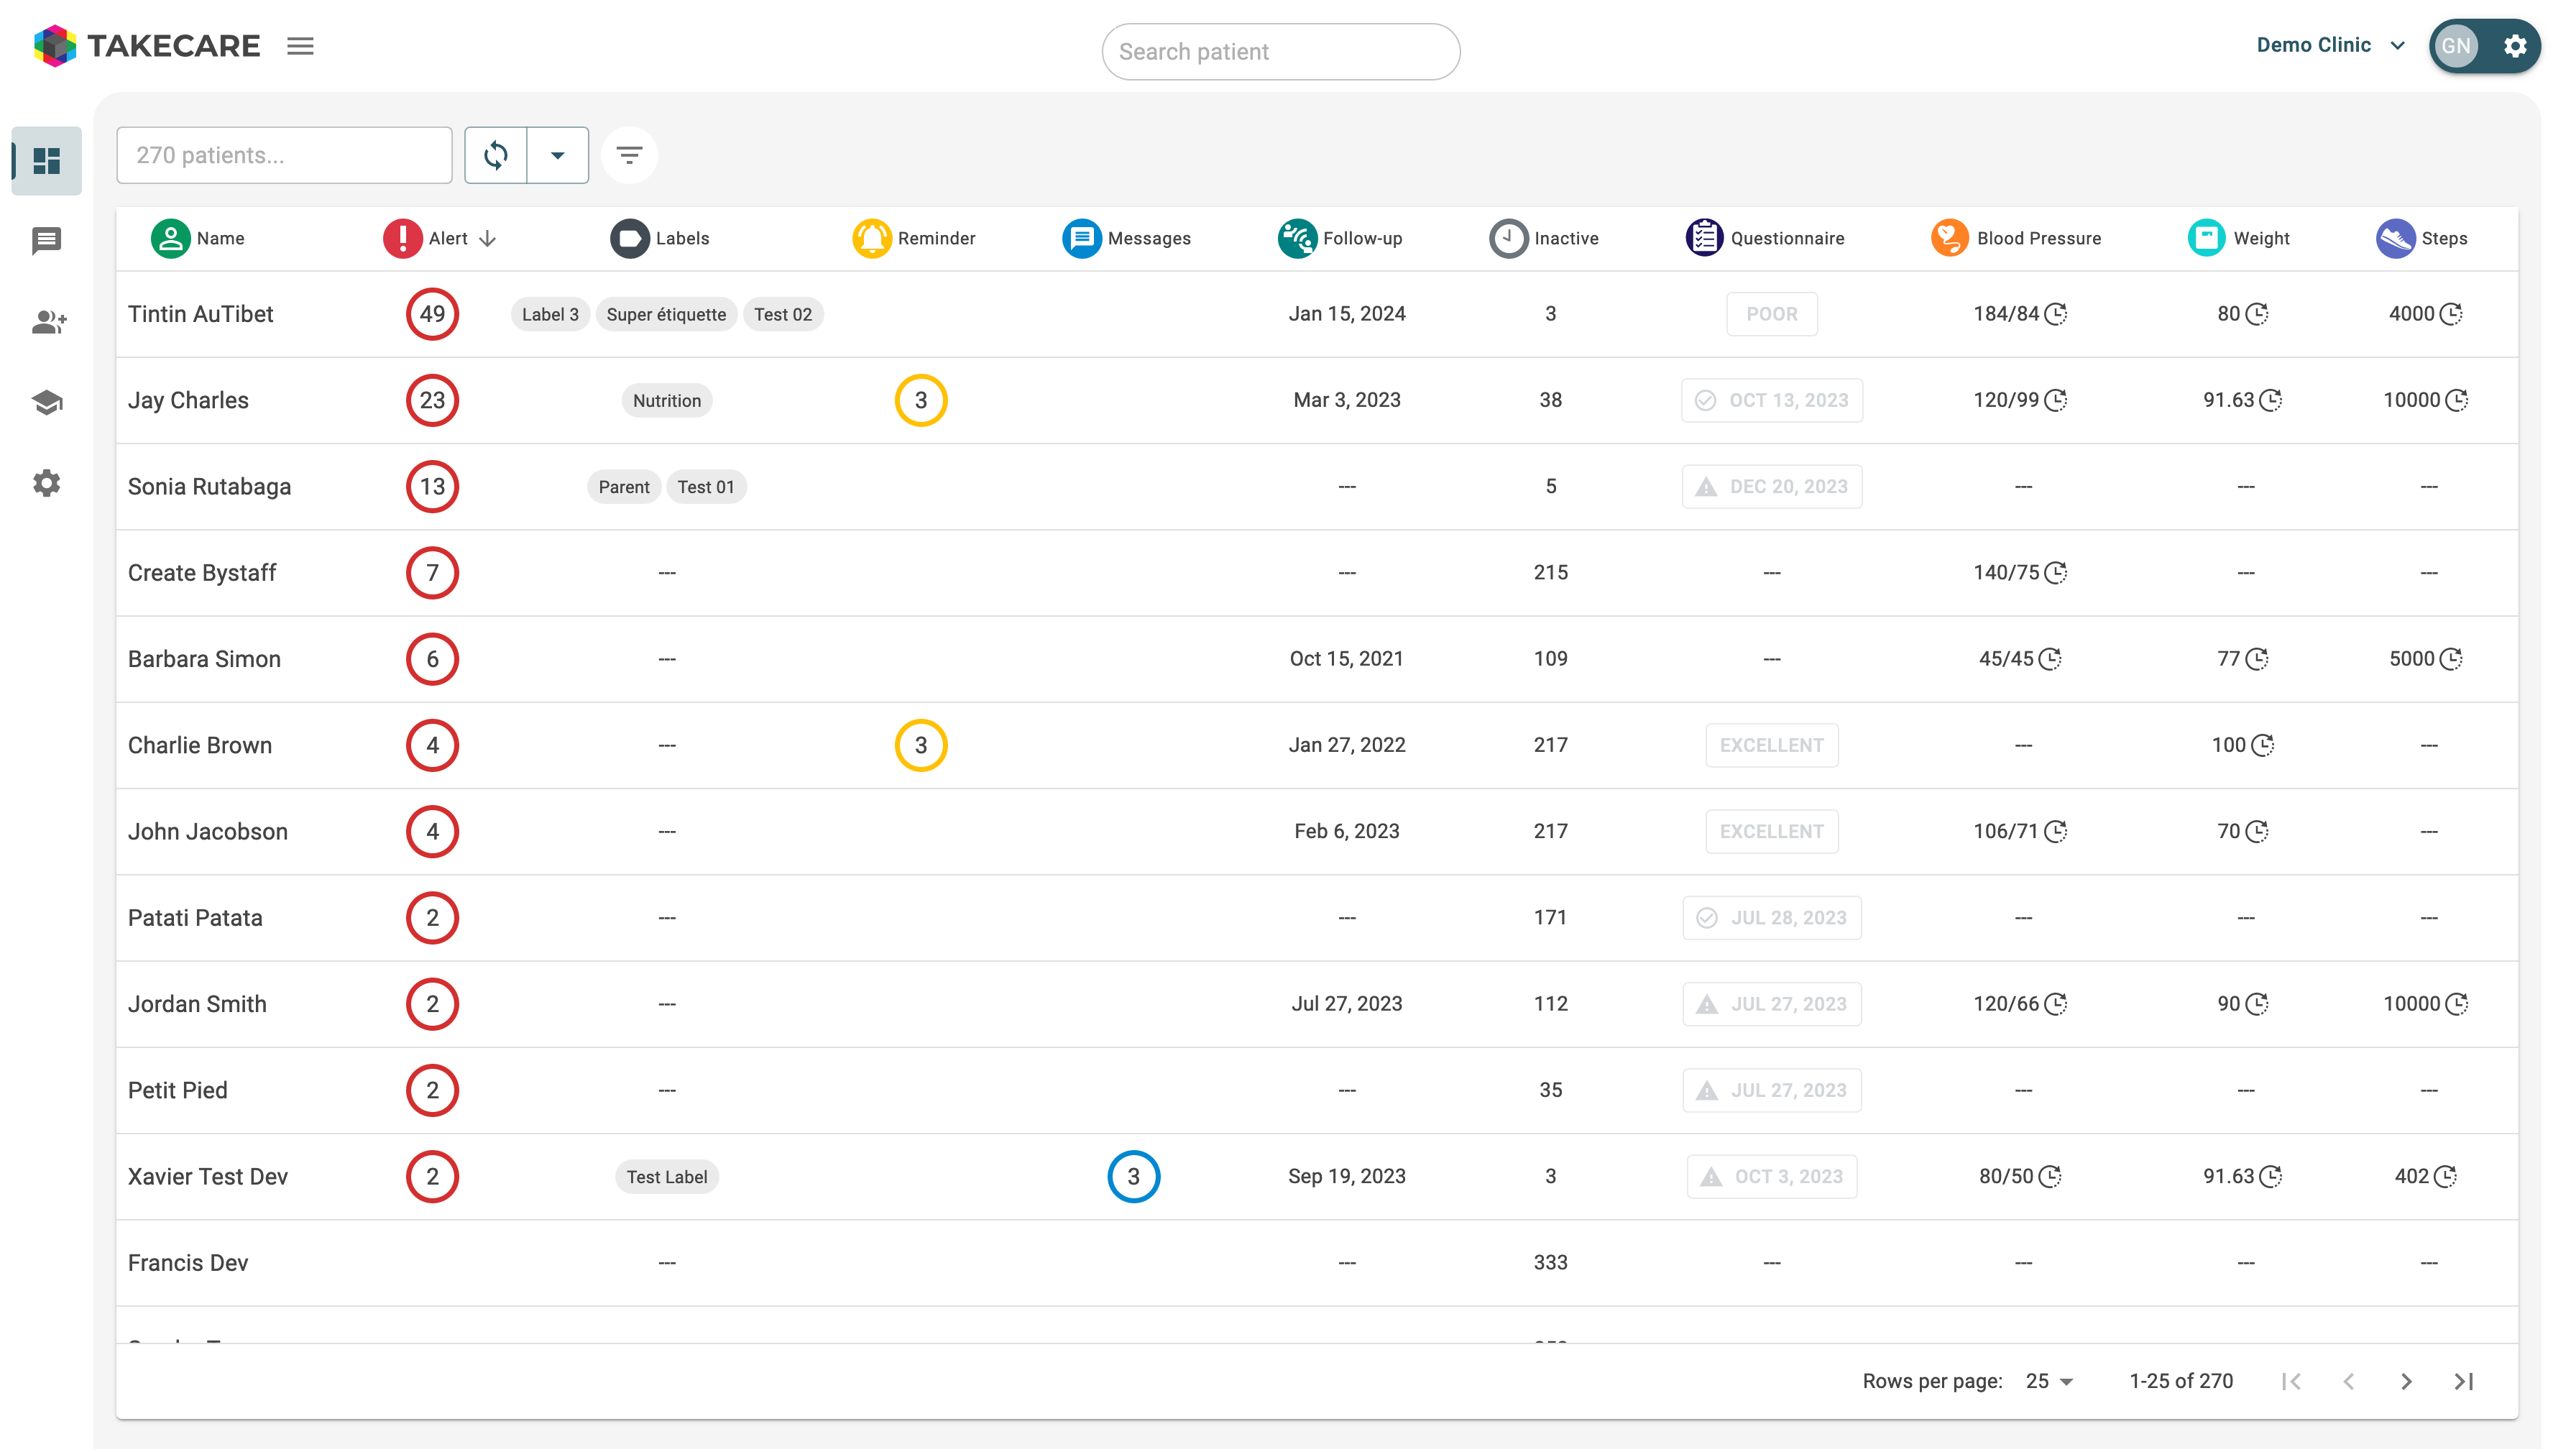Open patient Tintin AuTibet
Viewport: 2576px width, 1452px height.
200,314
